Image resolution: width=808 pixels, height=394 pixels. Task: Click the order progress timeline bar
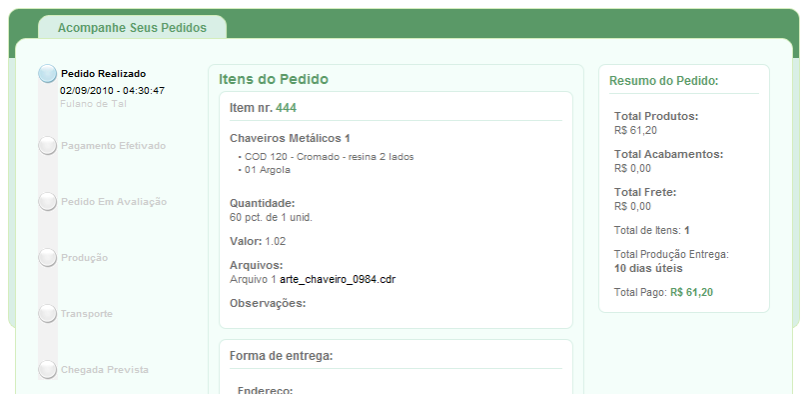pyautogui.click(x=47, y=222)
